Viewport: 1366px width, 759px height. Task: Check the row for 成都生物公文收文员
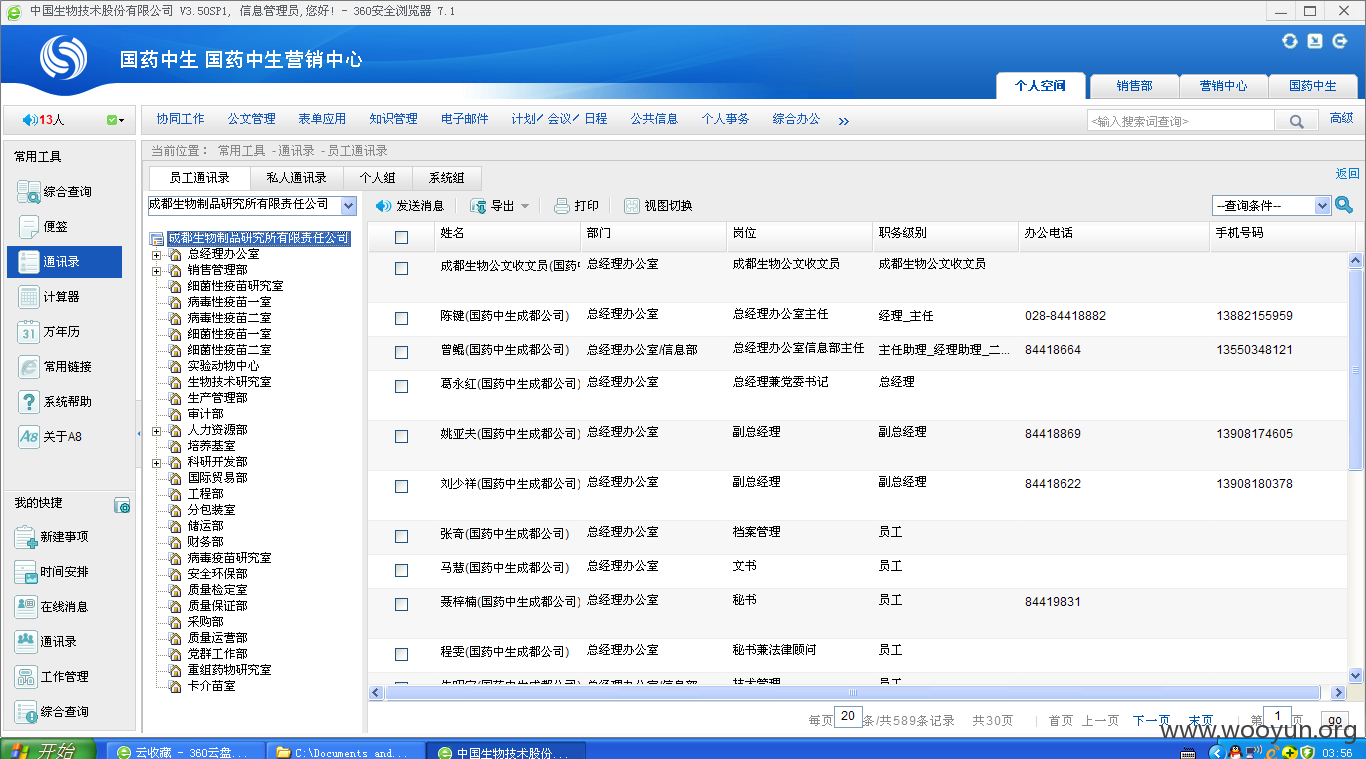[x=402, y=268]
